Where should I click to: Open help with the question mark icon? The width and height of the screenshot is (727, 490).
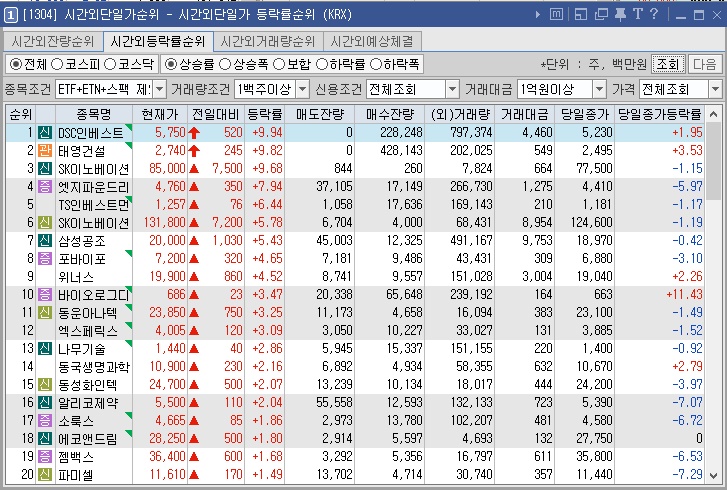654,14
